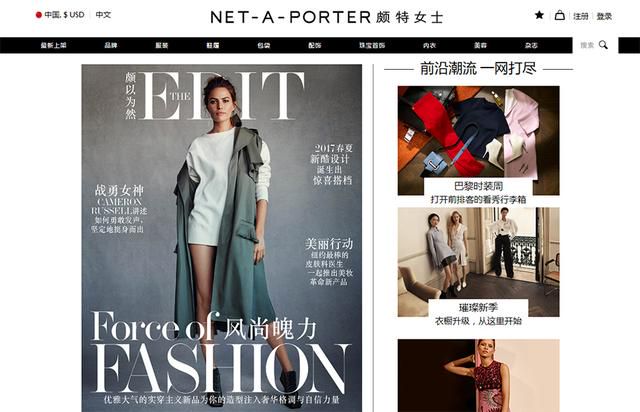Click the red China flag icon

(x=39, y=15)
